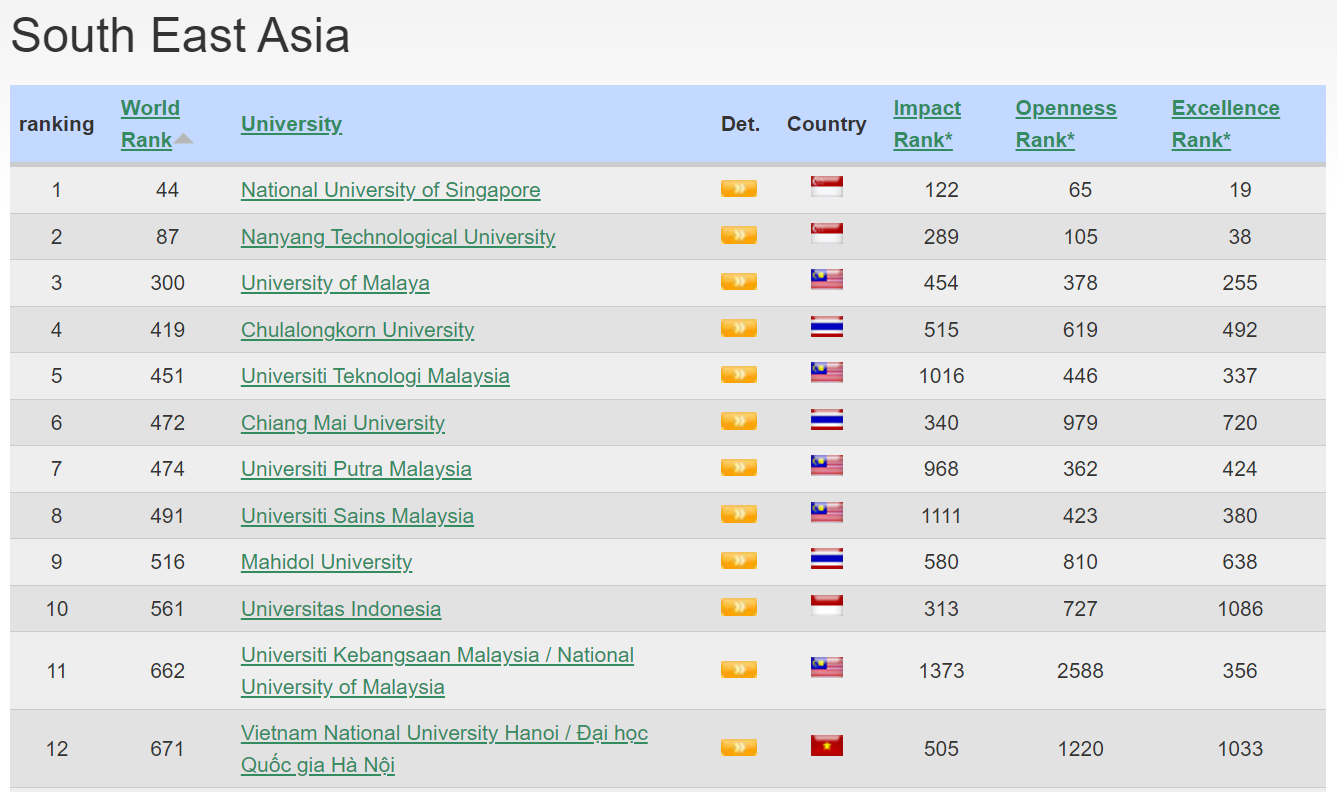Select impact rank value 1373

[942, 671]
